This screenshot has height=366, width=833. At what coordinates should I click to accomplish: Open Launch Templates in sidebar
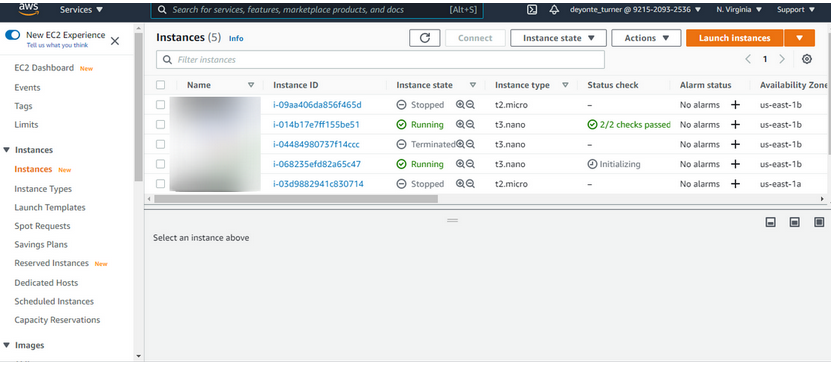[50, 207]
